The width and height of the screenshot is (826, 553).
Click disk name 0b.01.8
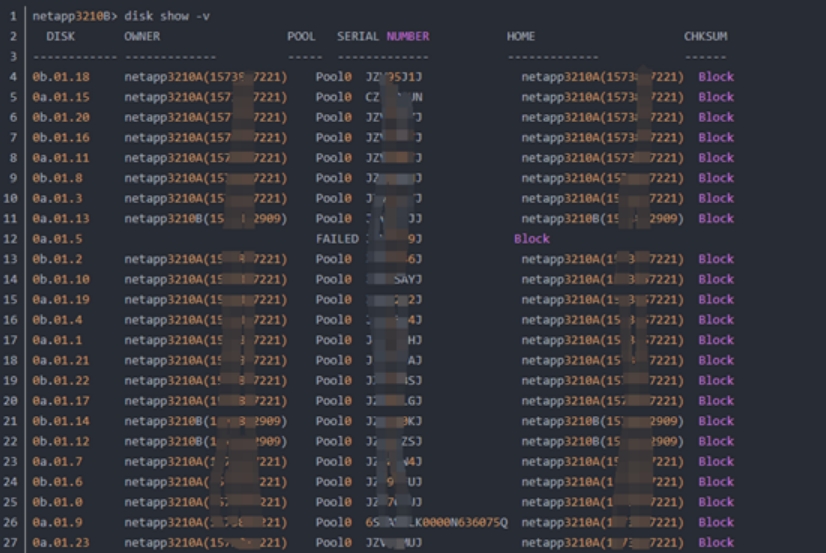57,178
